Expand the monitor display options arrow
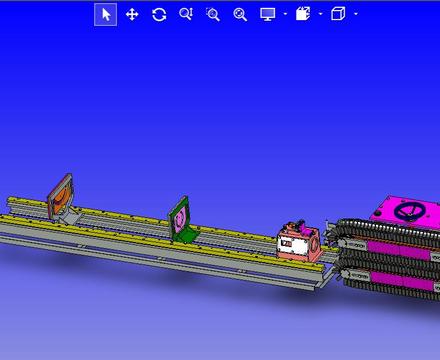Viewport: 440px width, 360px height. click(285, 14)
